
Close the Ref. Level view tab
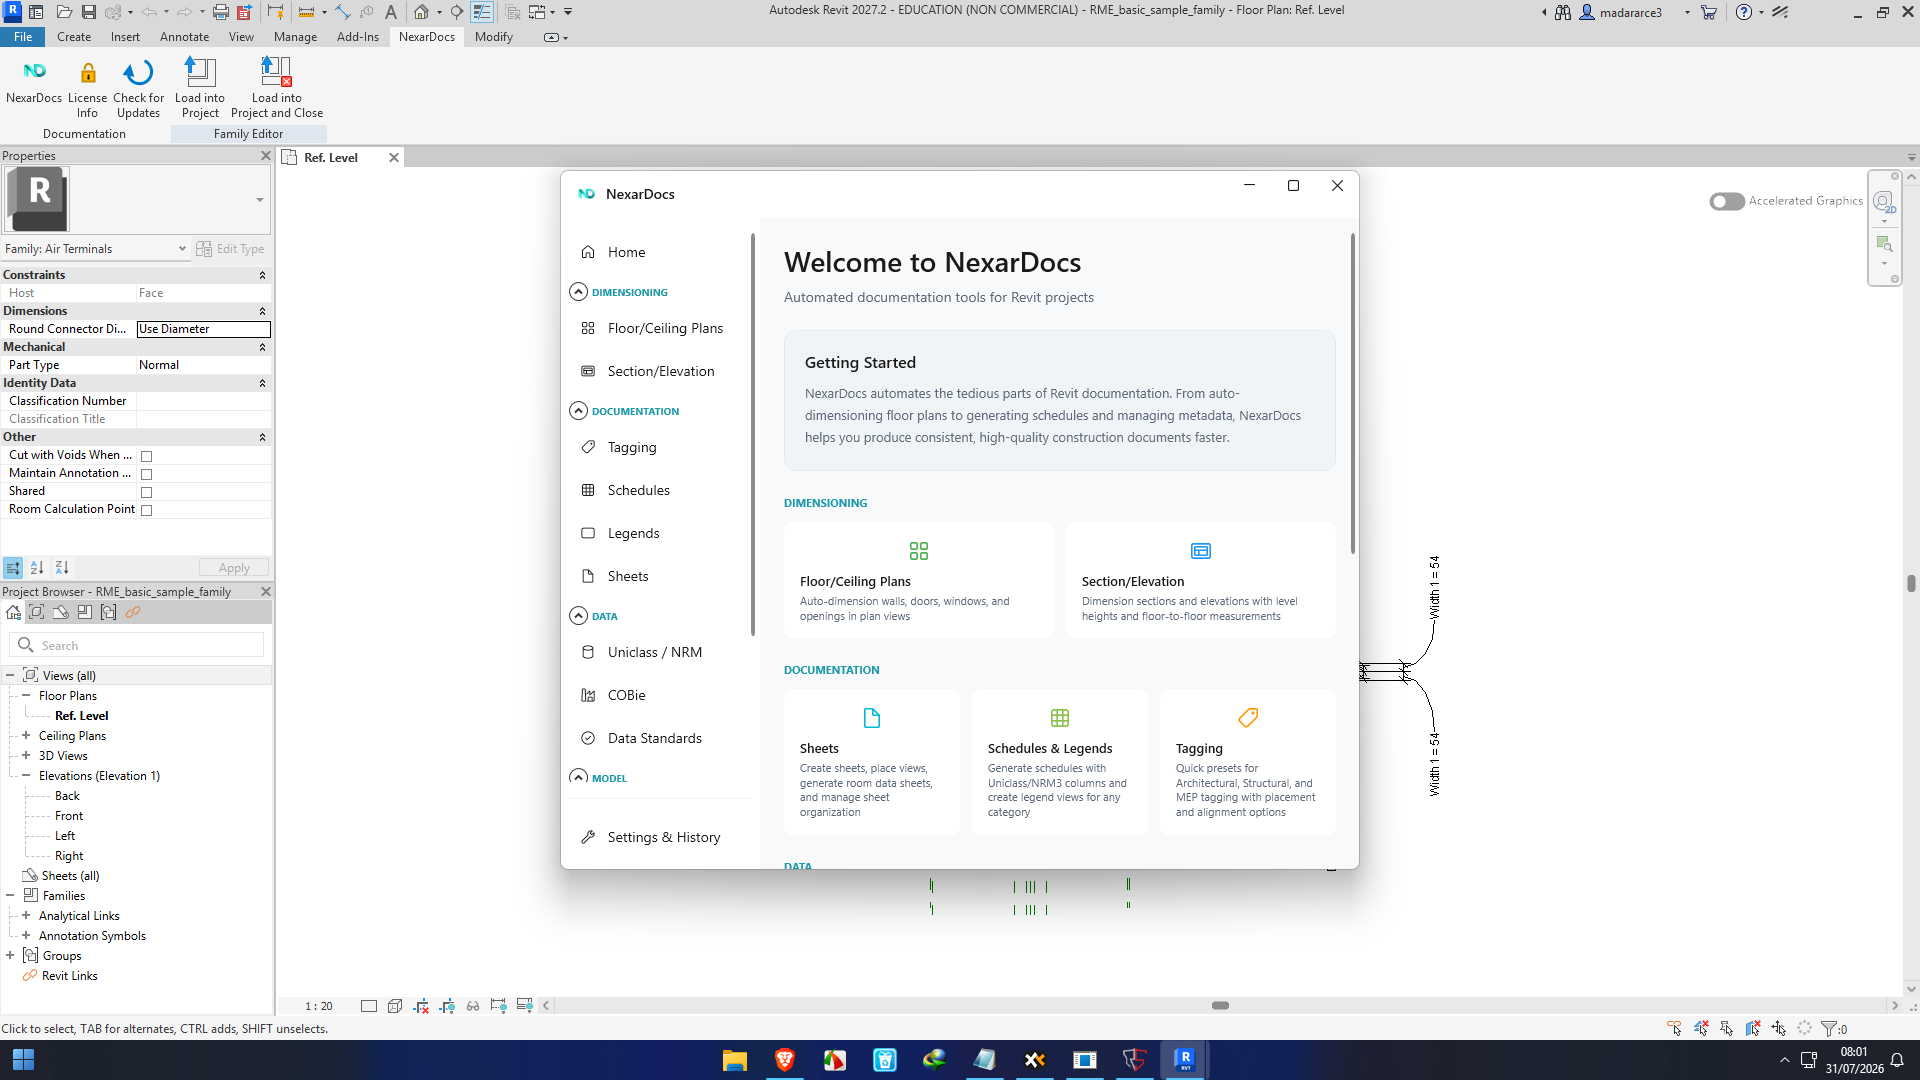[x=394, y=158]
